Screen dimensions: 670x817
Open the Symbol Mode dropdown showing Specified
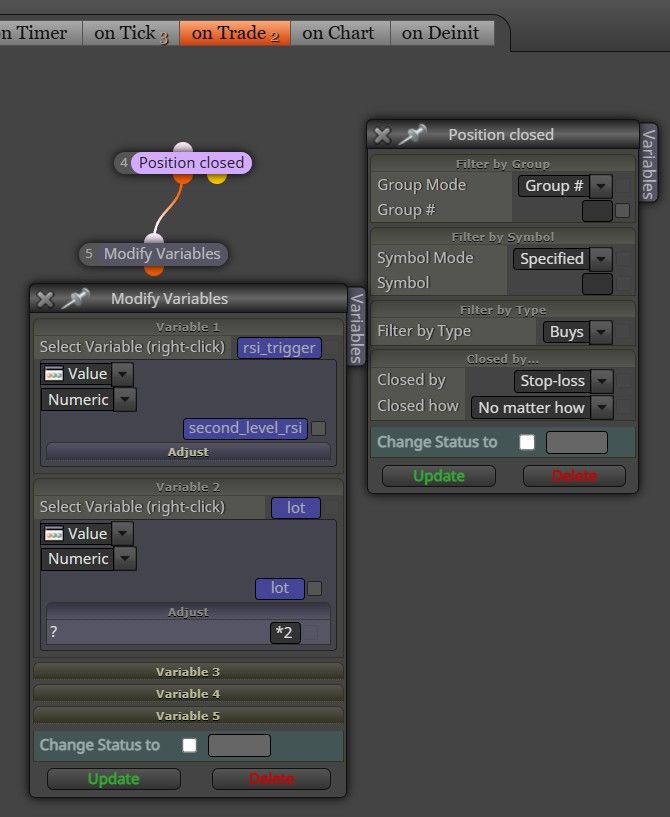click(x=563, y=259)
